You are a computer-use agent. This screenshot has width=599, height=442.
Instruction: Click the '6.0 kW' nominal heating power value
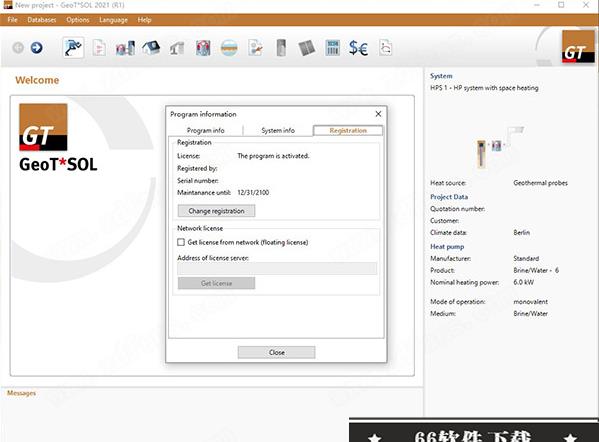(524, 282)
